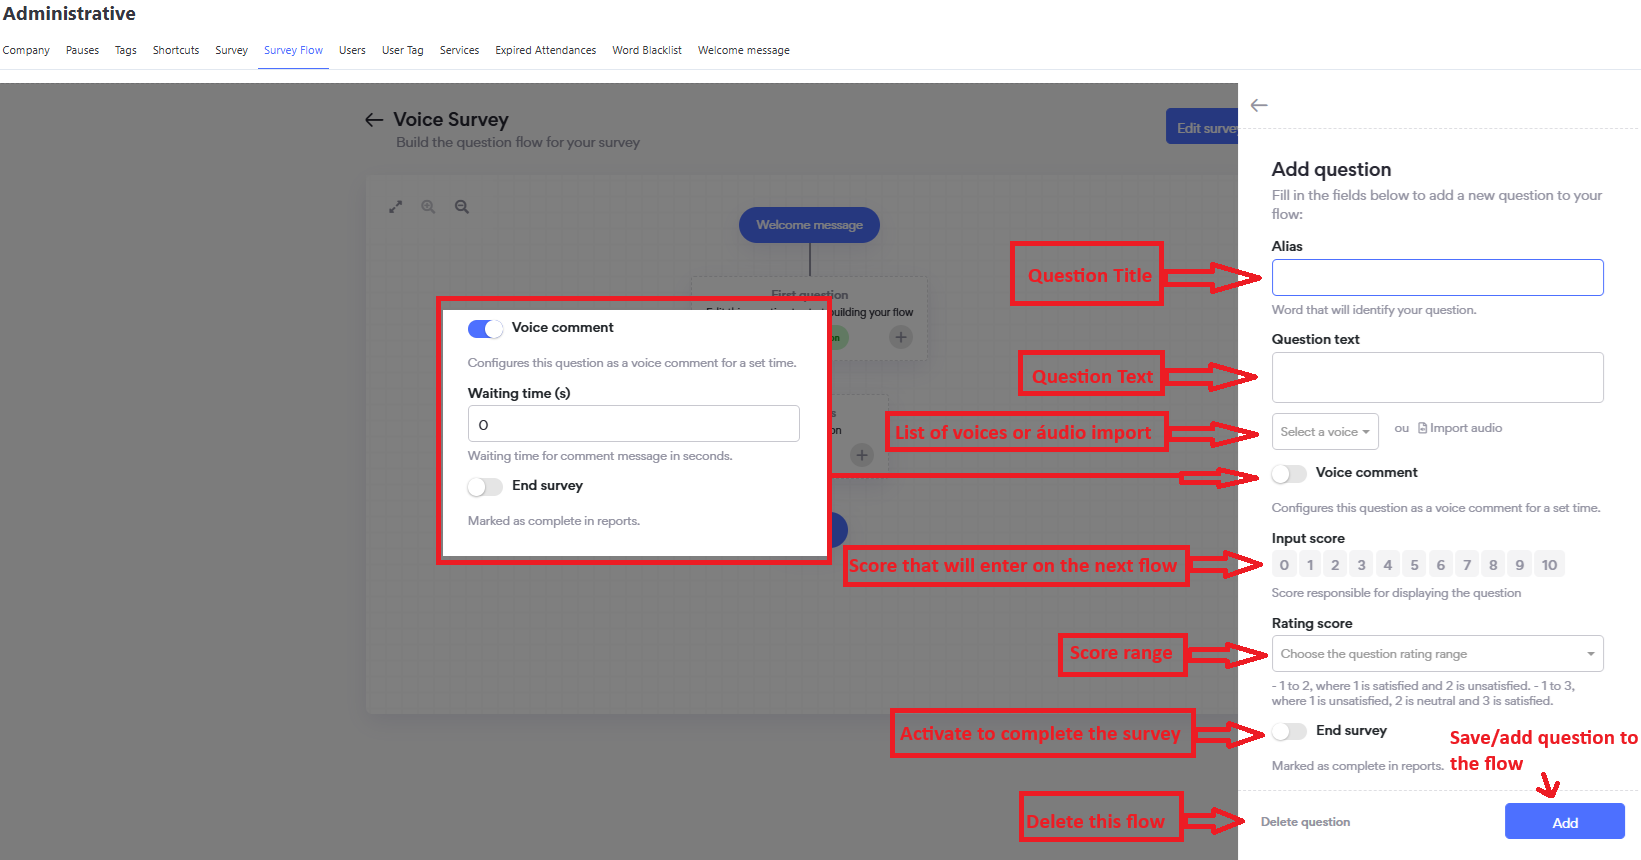Viewport: 1641px width, 860px height.
Task: Focus the Question text input field
Action: 1437,377
